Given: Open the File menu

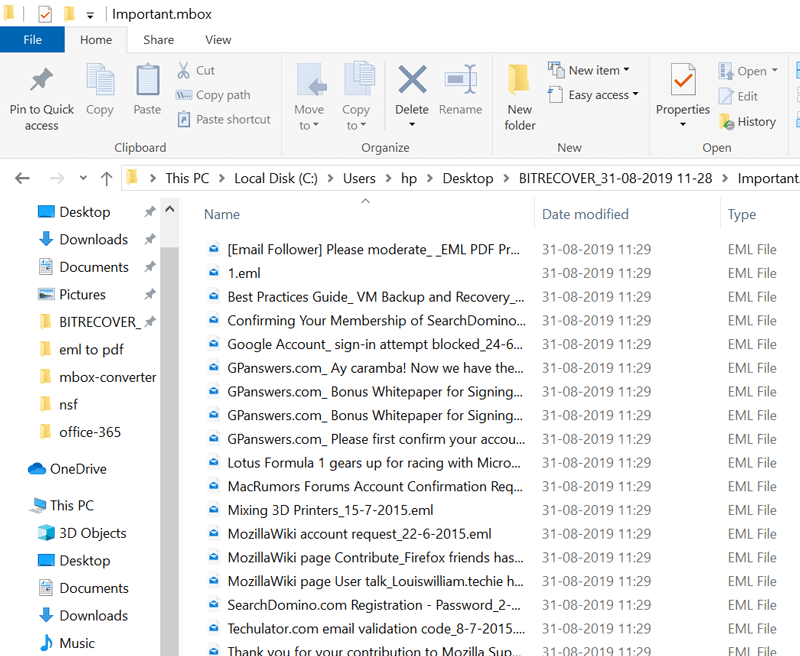Looking at the screenshot, I should point(32,40).
